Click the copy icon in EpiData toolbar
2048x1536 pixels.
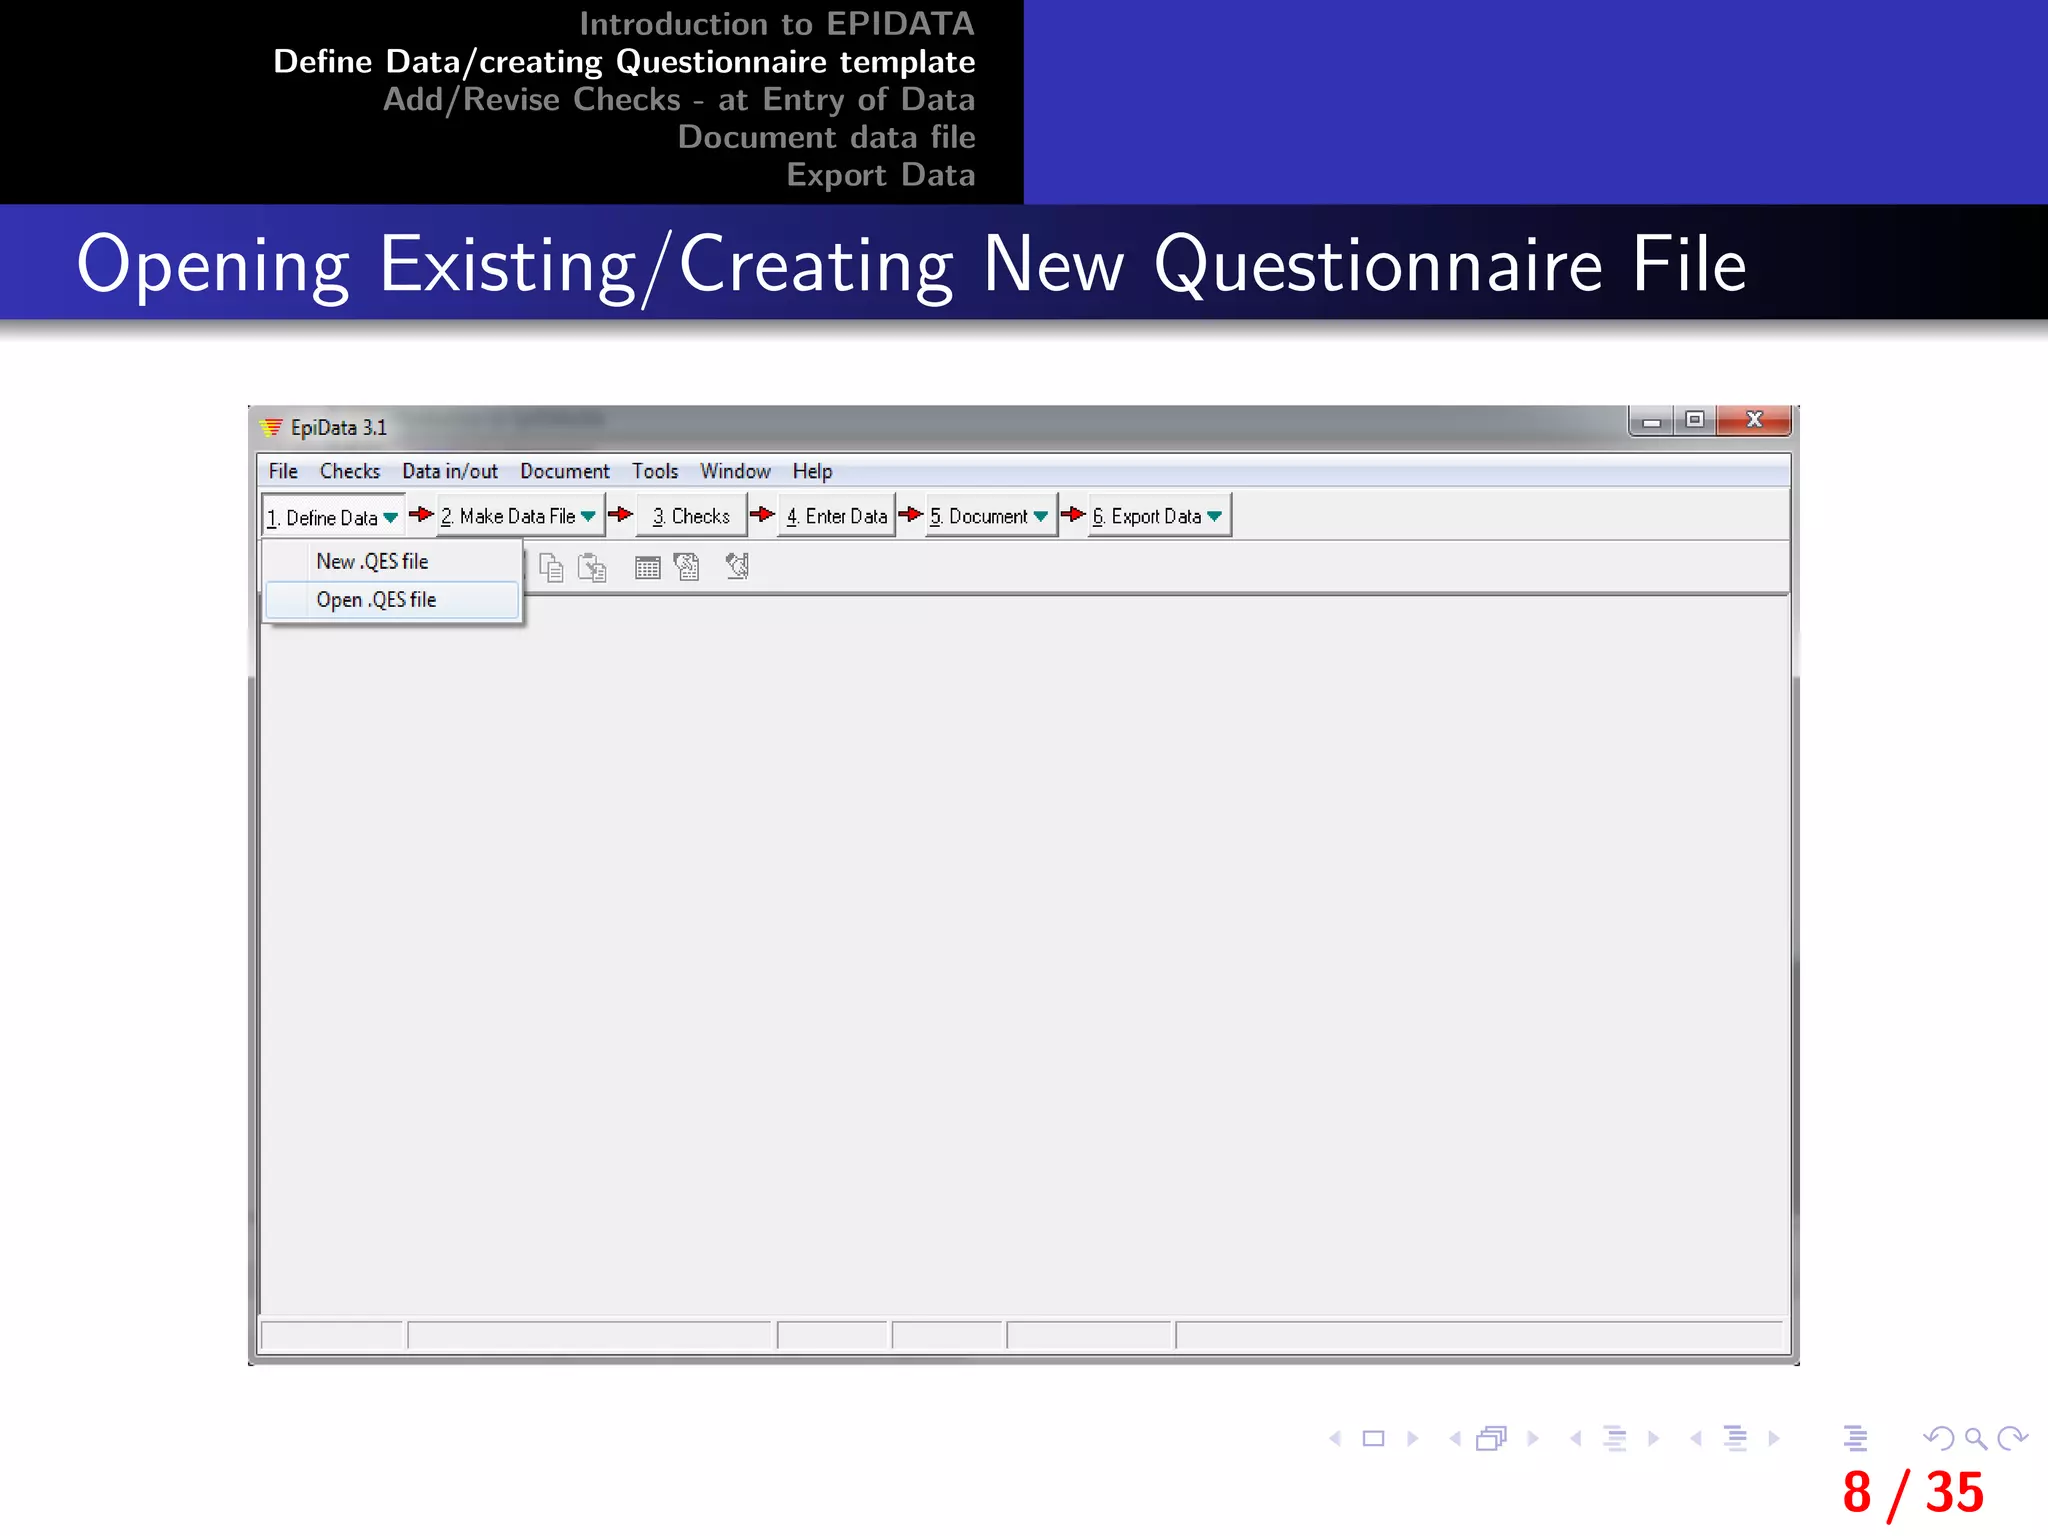click(x=551, y=568)
